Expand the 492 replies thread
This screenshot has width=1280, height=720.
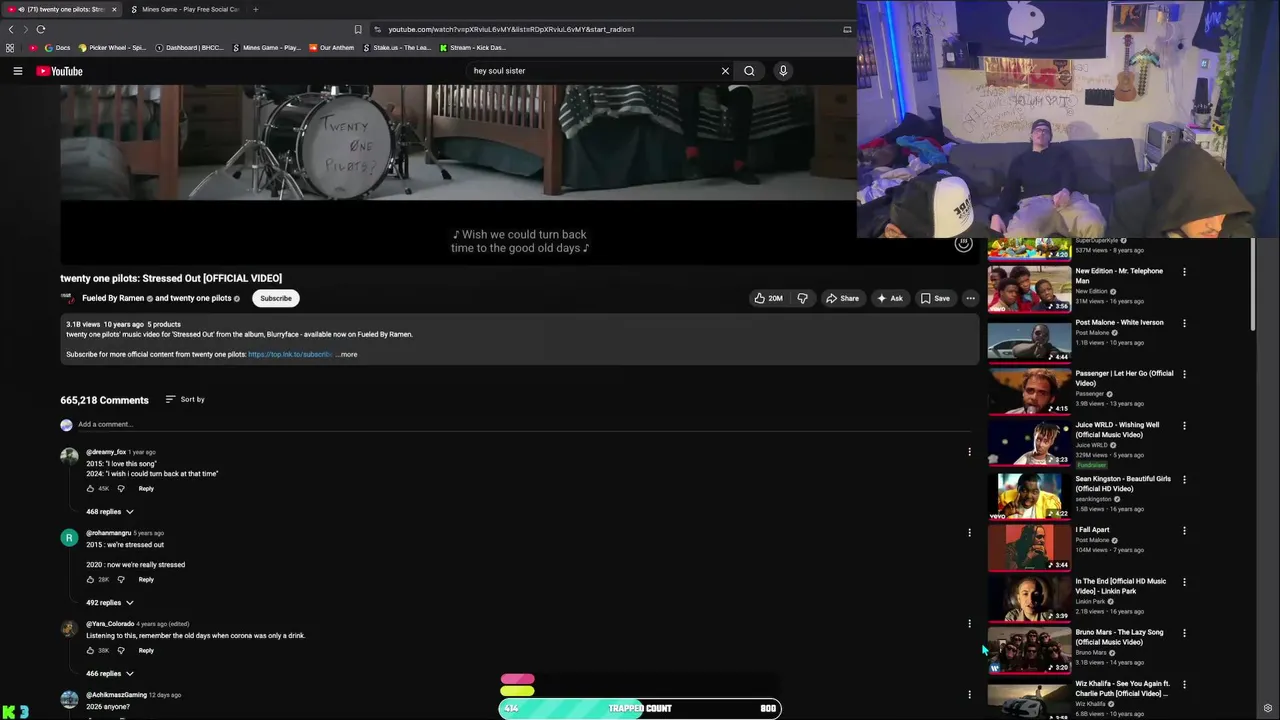click(109, 602)
